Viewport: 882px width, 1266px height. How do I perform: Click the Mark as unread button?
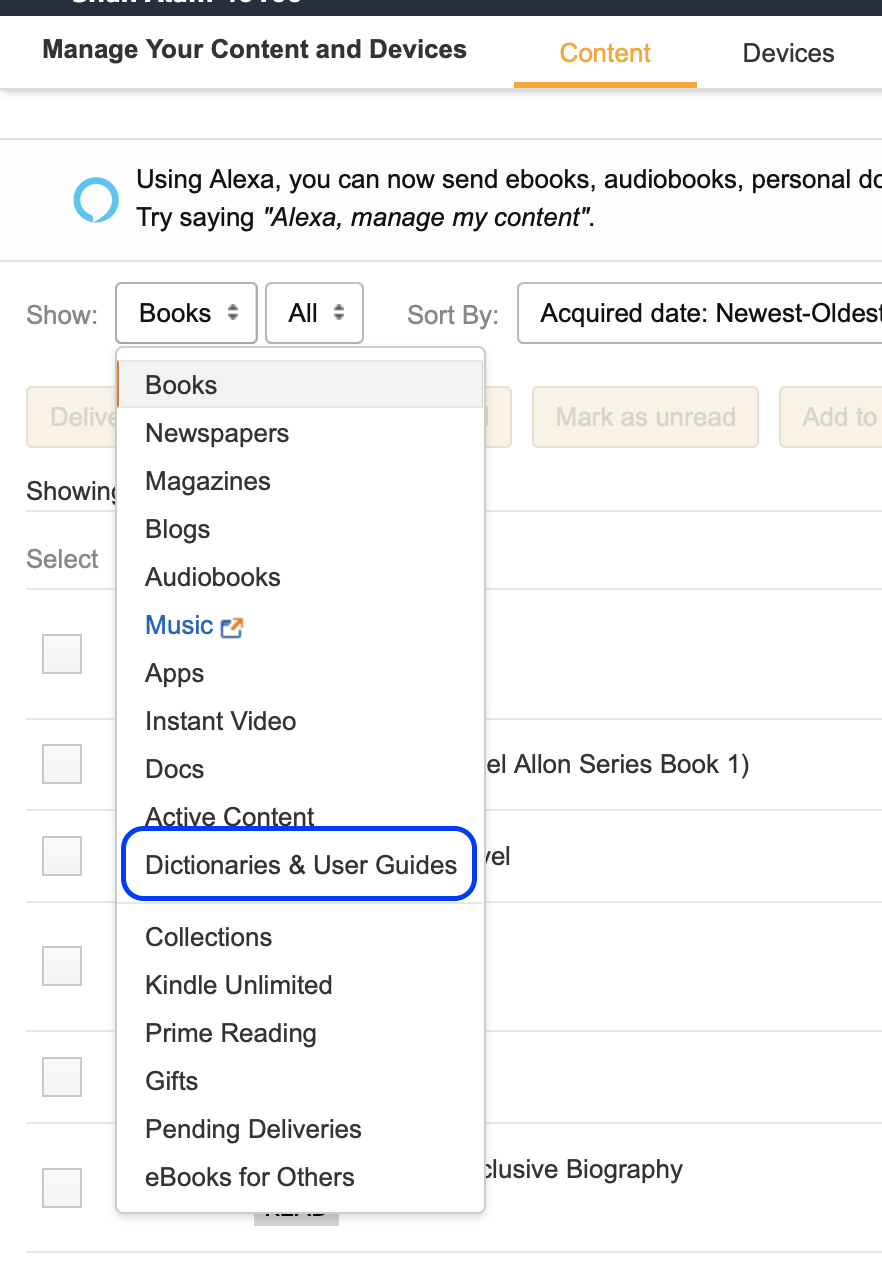645,417
